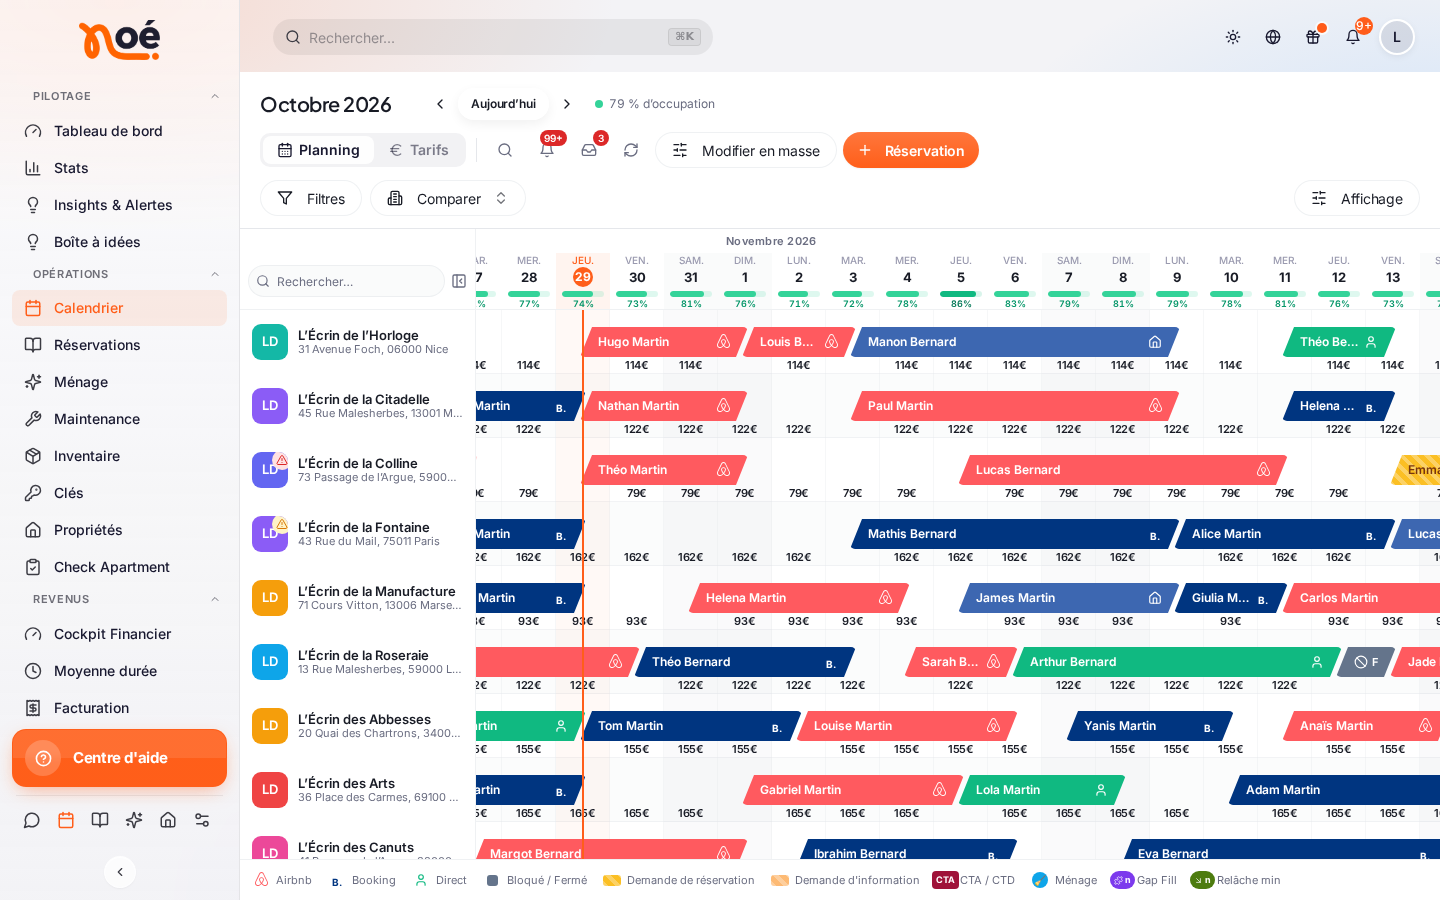1440x900 pixels.
Task: Toggle the property list panel icon
Action: pos(459,281)
